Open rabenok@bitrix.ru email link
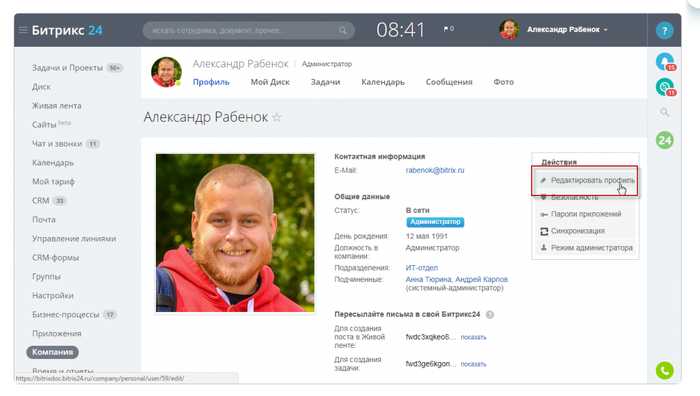Viewport: 700px width, 396px height. point(435,170)
